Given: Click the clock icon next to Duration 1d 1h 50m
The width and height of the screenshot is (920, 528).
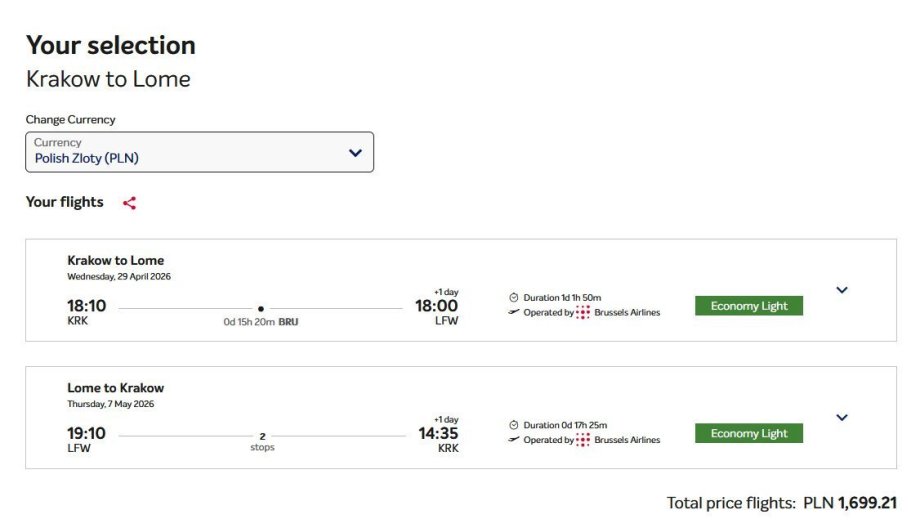Looking at the screenshot, I should [x=514, y=298].
